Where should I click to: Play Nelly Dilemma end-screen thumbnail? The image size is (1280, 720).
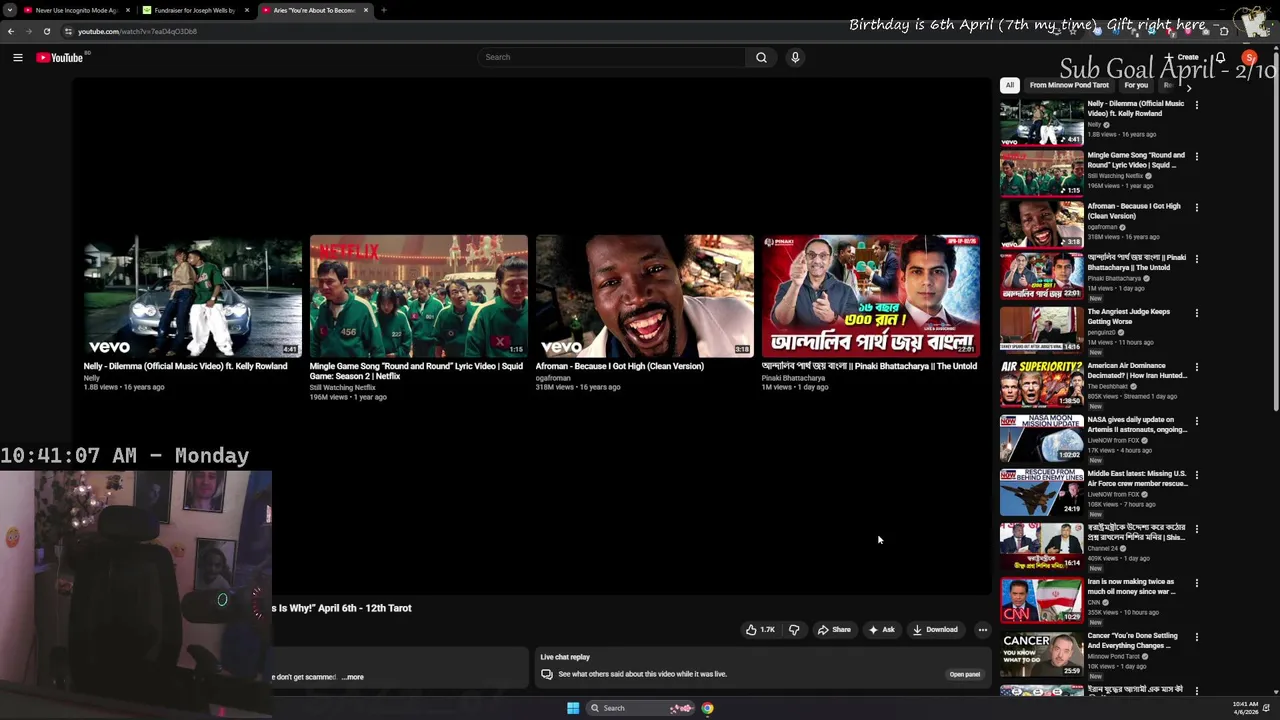tap(192, 296)
